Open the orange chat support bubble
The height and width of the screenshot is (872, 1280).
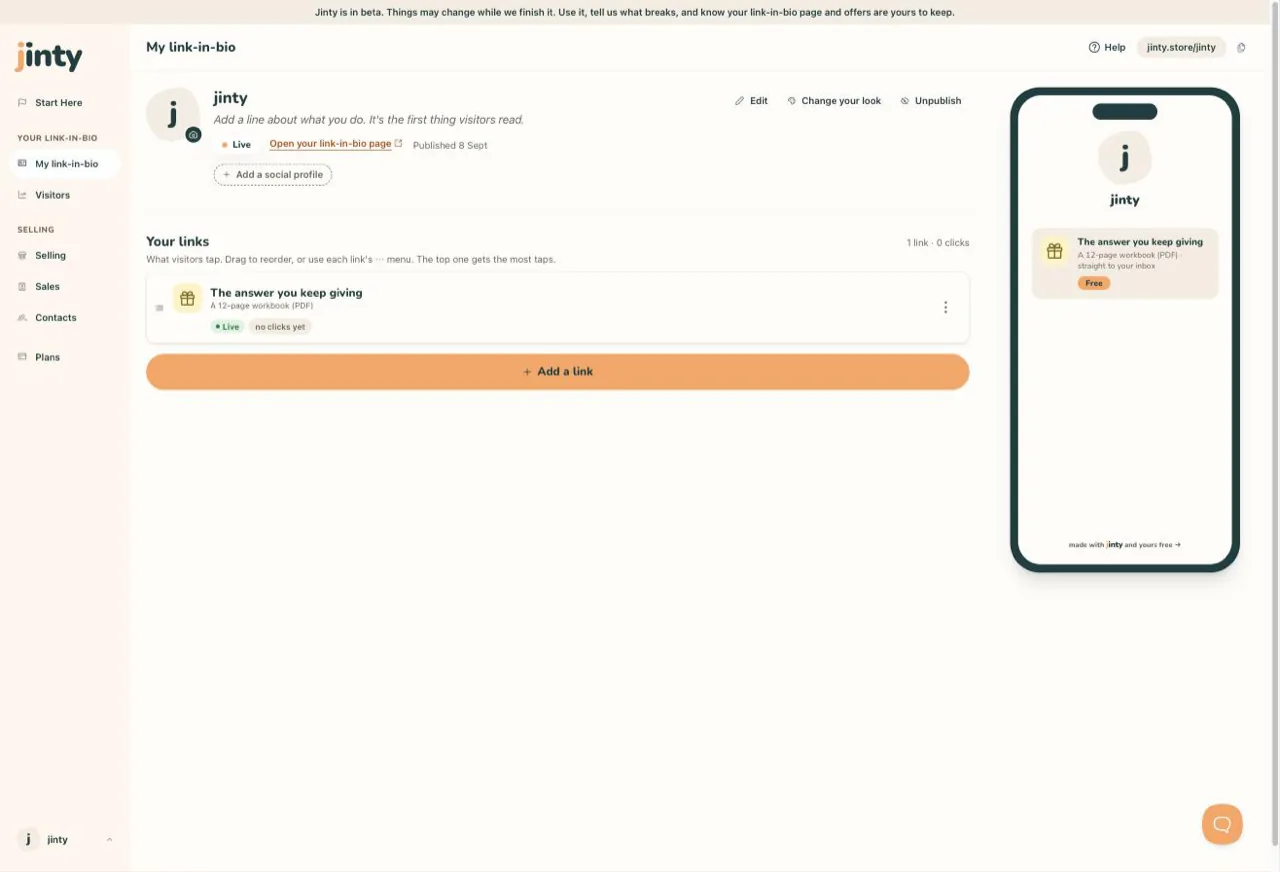tap(1222, 824)
